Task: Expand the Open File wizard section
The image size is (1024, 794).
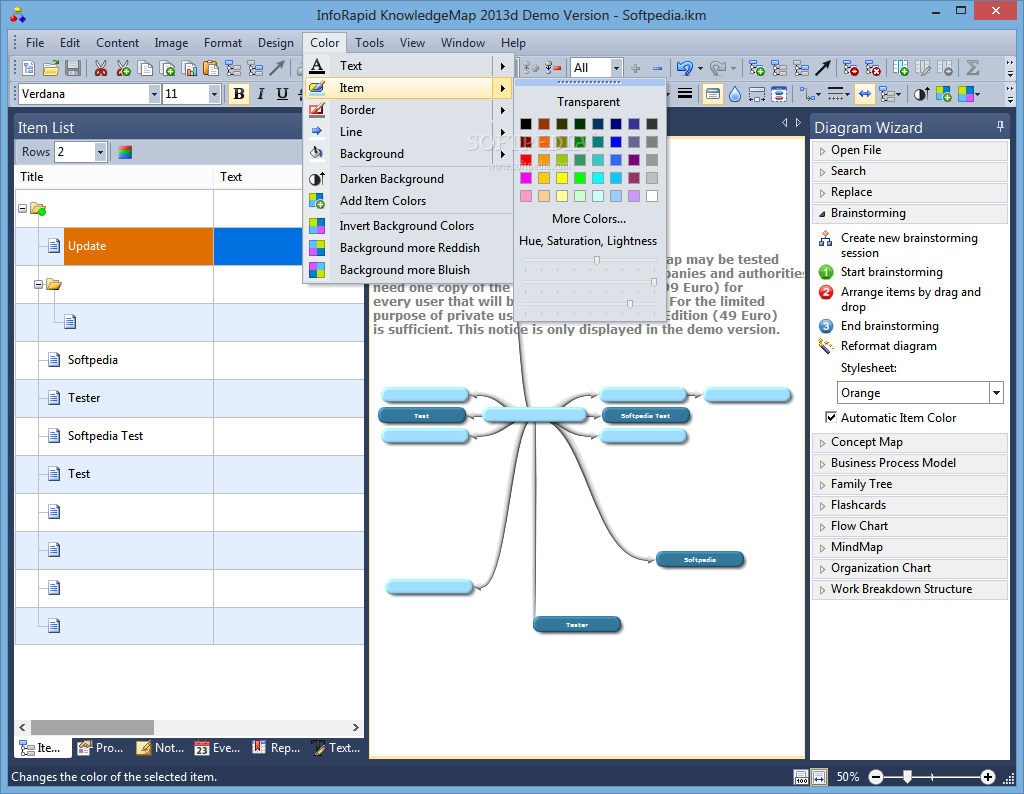Action: click(x=909, y=150)
